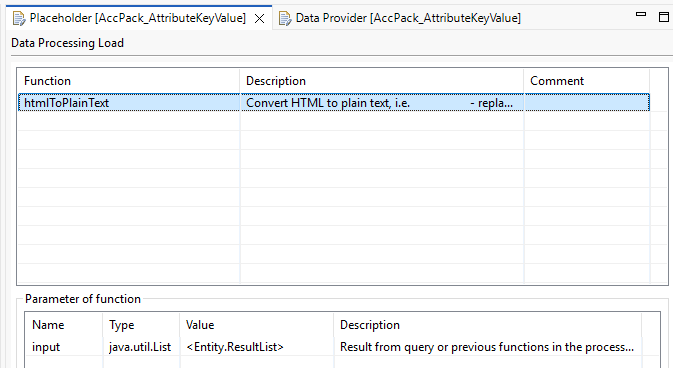Screen dimensions: 673x368
Task: Click 'Result from query or previous functions' description
Action: 487,347
